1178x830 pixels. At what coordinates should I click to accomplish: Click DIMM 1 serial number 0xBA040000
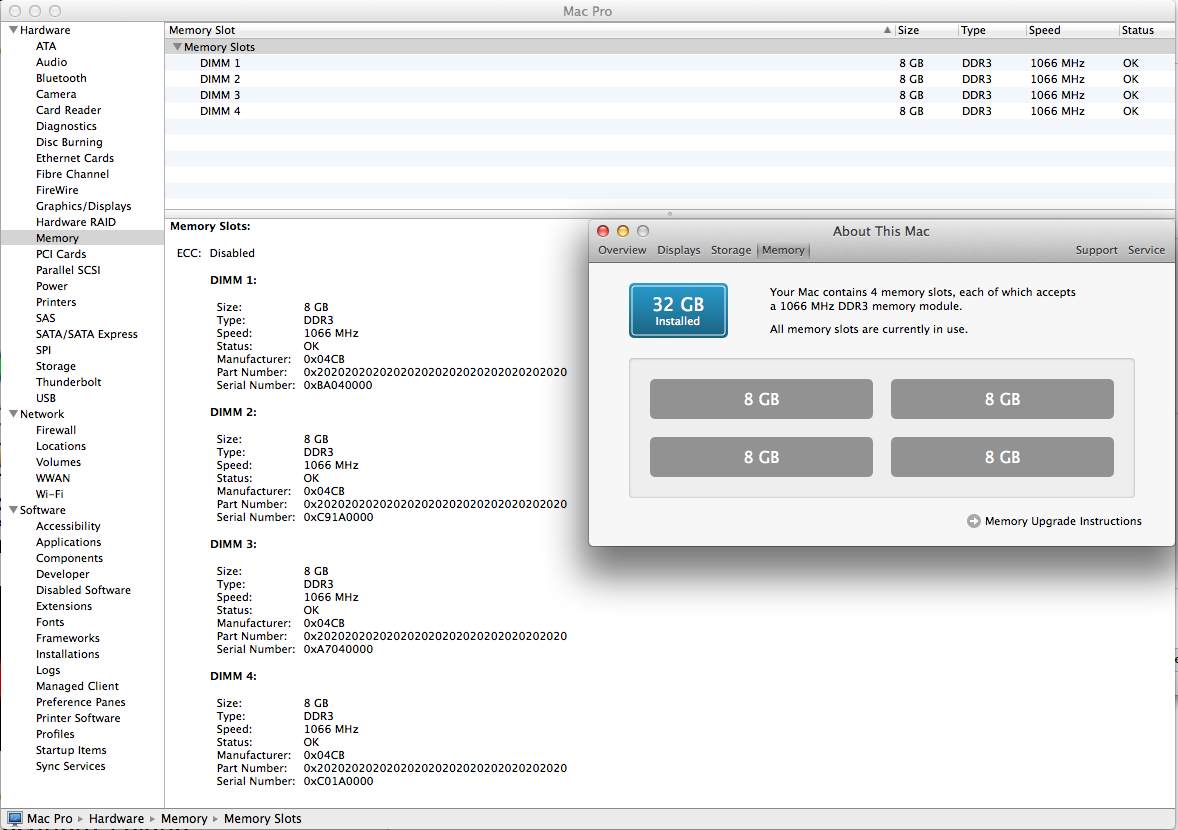(338, 385)
